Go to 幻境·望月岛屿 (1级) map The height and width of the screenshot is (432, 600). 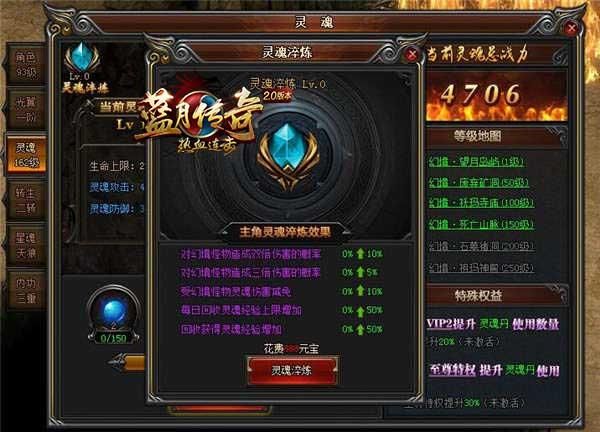click(476, 161)
